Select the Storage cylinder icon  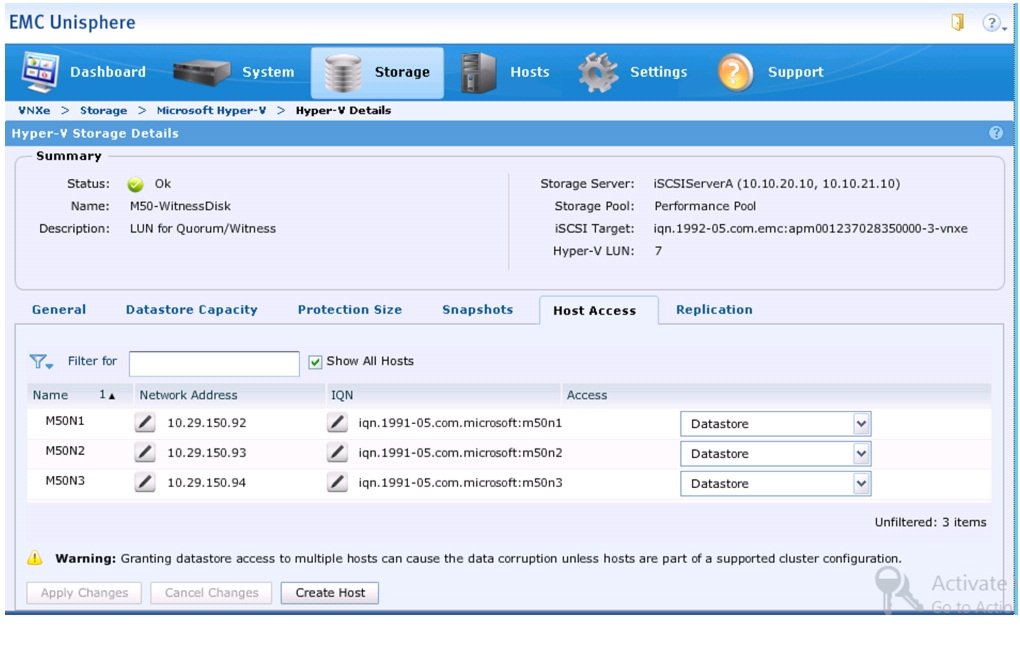pyautogui.click(x=343, y=73)
